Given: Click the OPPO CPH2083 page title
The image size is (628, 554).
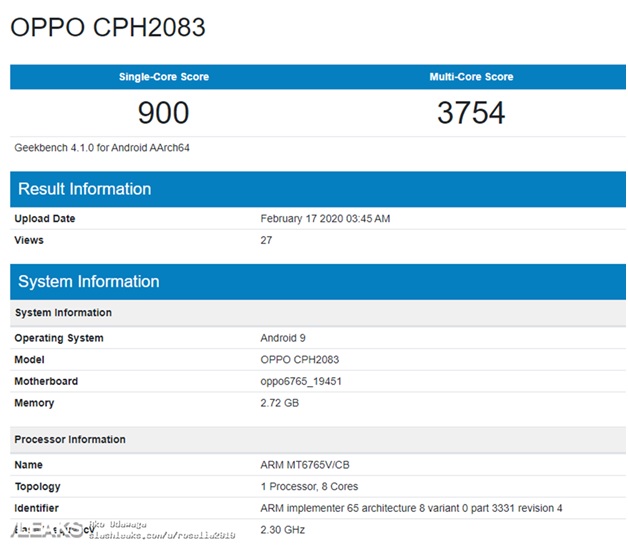Looking at the screenshot, I should click(108, 28).
